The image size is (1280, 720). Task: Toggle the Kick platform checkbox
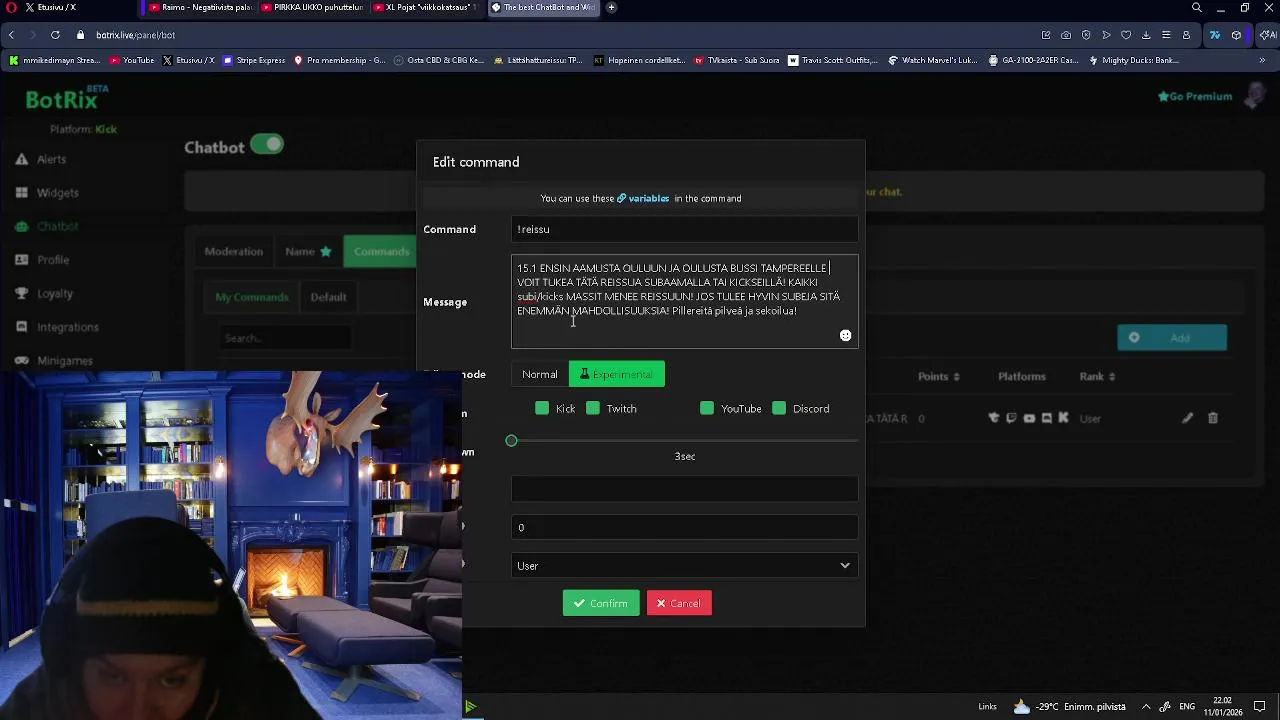pos(542,408)
